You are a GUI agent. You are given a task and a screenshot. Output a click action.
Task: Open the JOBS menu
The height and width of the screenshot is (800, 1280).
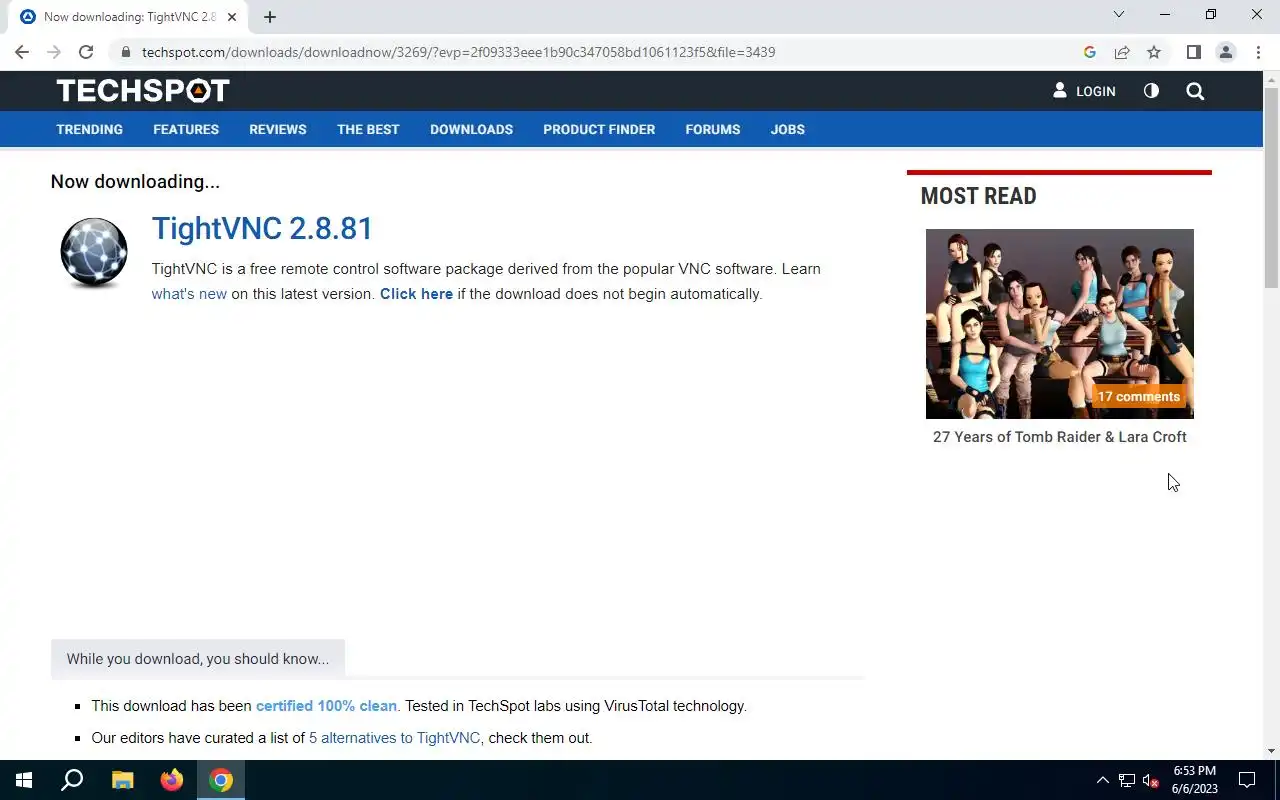[787, 129]
